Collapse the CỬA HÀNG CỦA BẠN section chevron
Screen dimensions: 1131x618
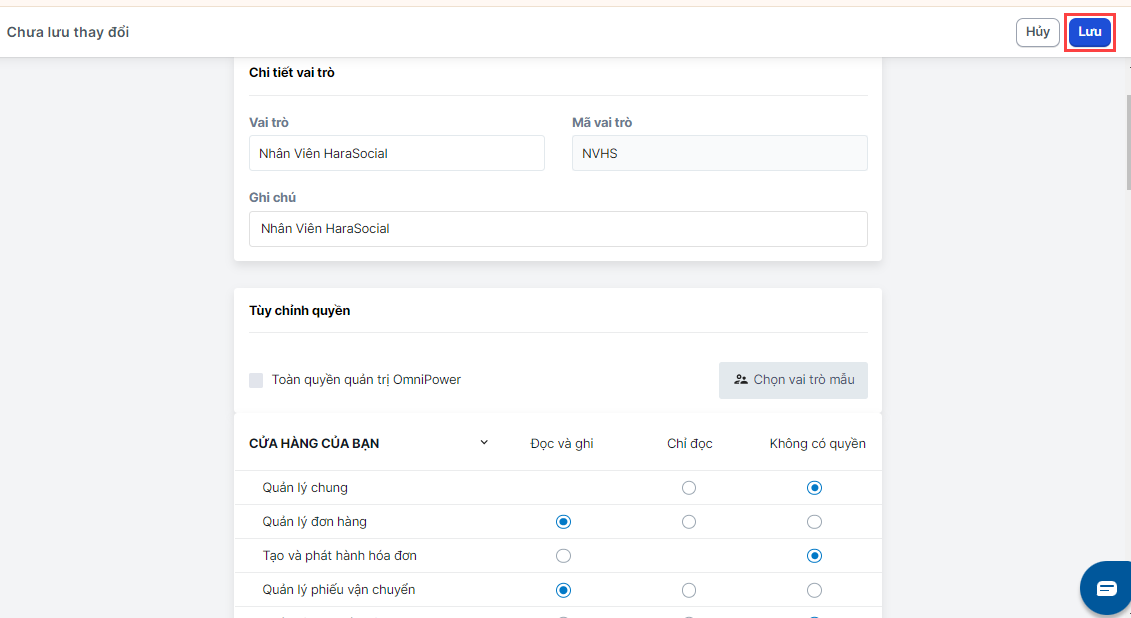[x=484, y=442]
